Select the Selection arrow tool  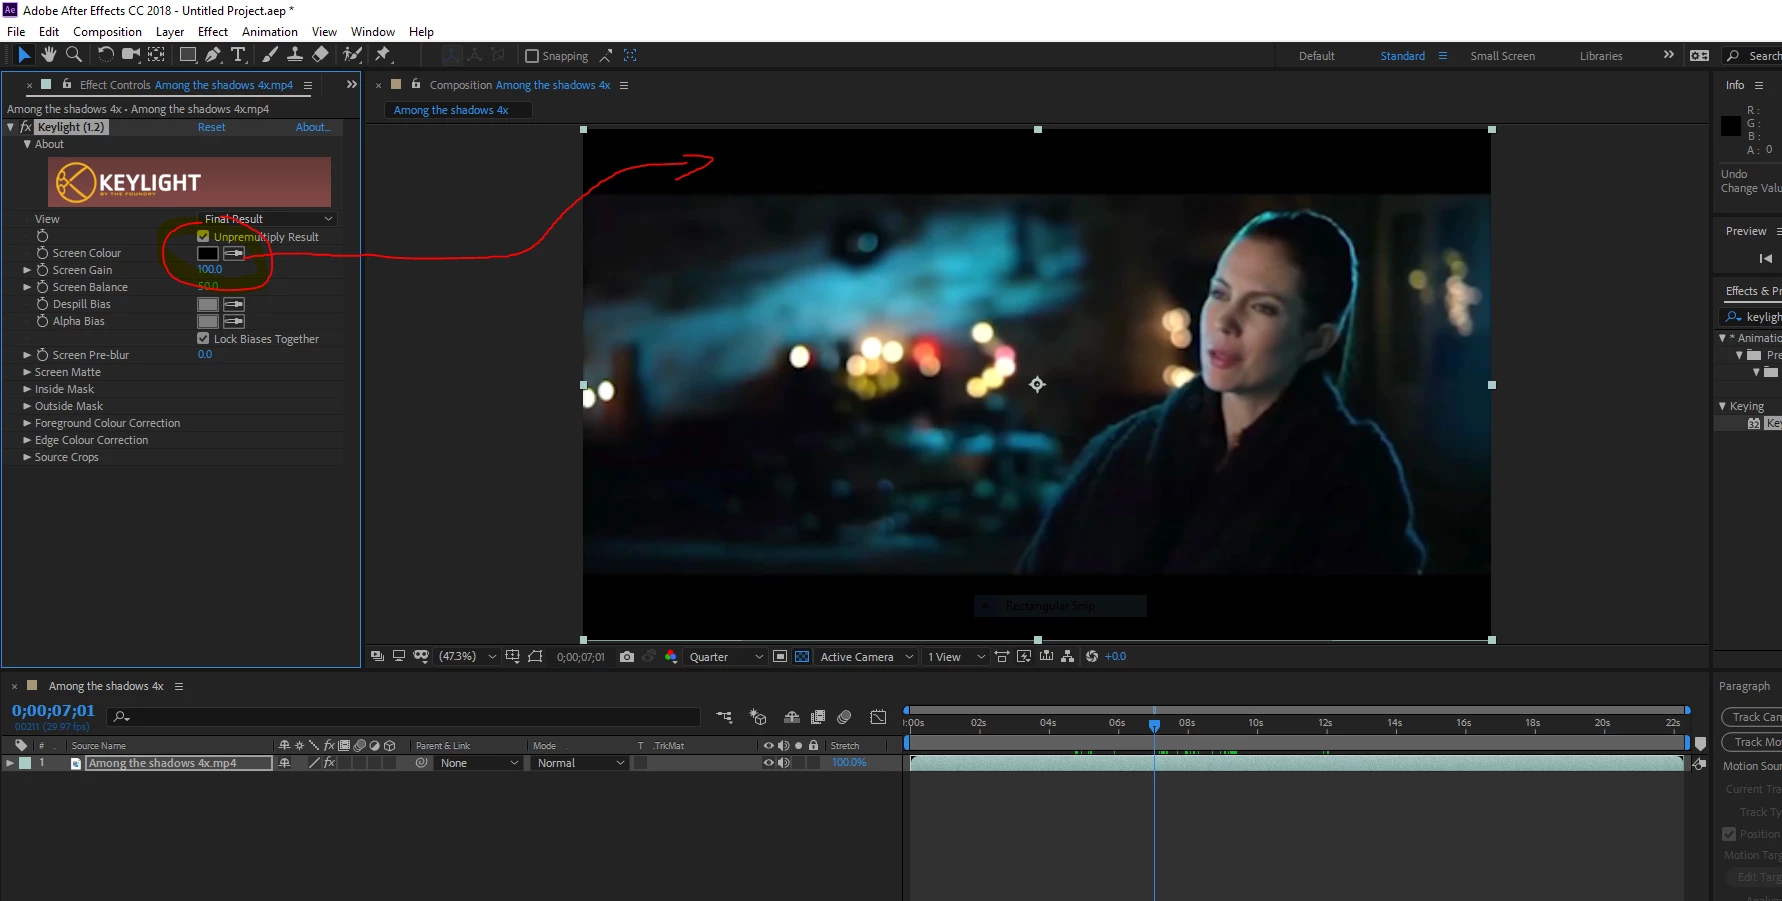[24, 55]
